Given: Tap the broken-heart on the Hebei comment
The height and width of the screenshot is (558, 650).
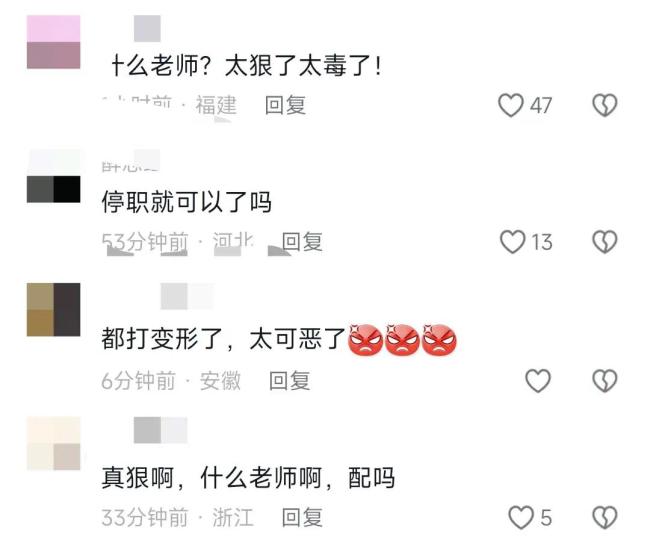Looking at the screenshot, I should 605,242.
